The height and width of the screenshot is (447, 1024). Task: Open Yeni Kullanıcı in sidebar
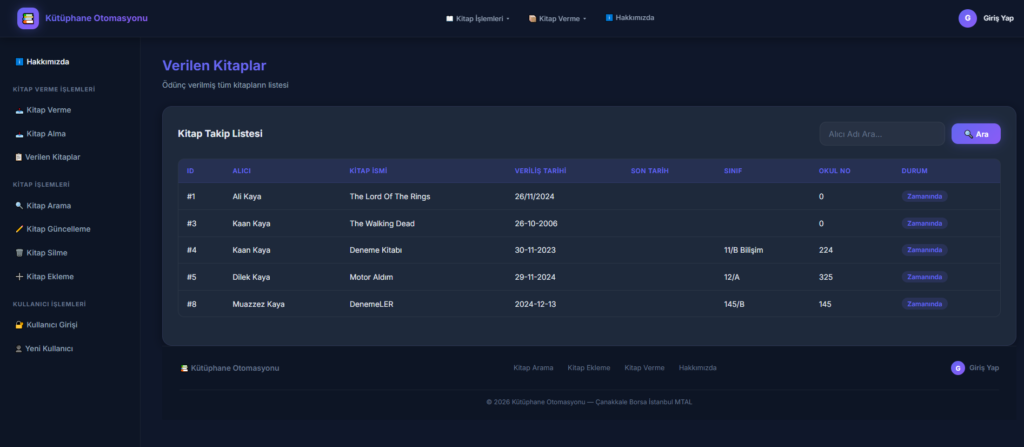pos(48,348)
